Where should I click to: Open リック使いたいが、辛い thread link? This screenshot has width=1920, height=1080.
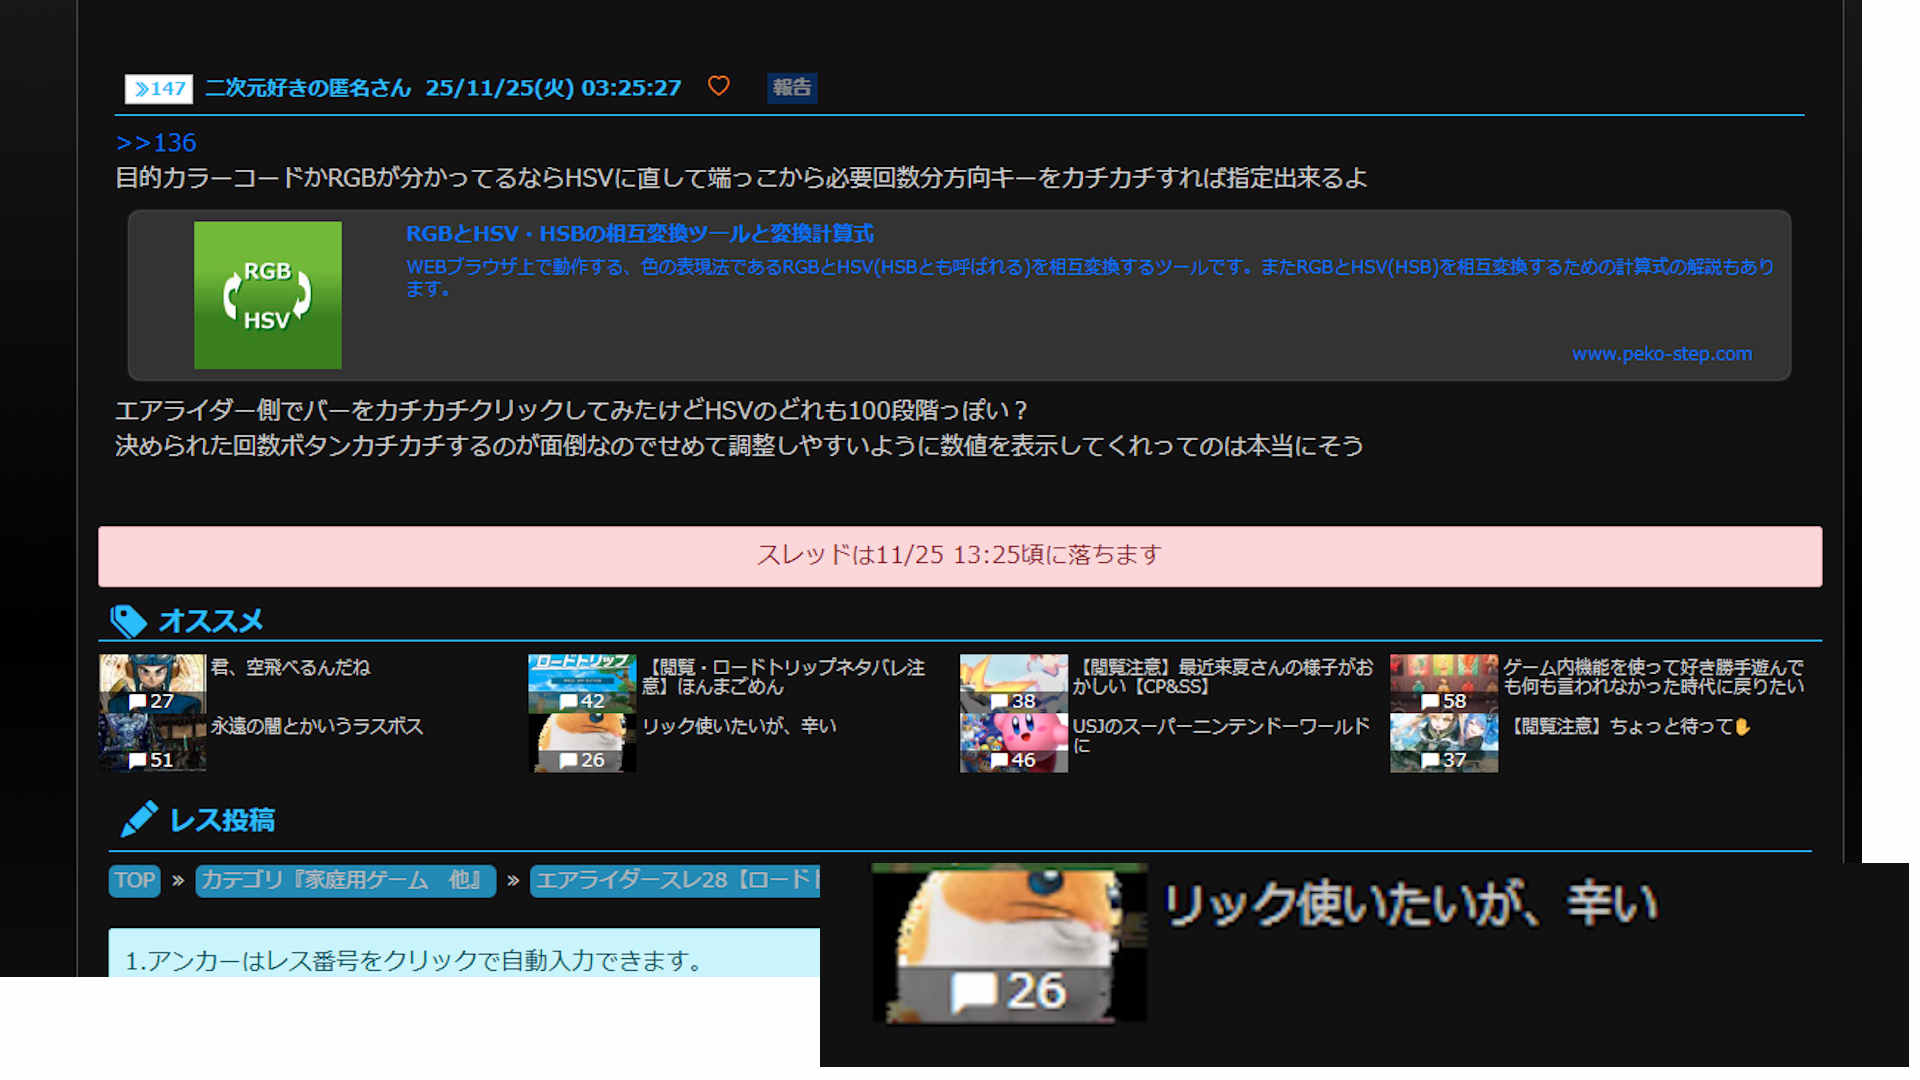pyautogui.click(x=738, y=727)
